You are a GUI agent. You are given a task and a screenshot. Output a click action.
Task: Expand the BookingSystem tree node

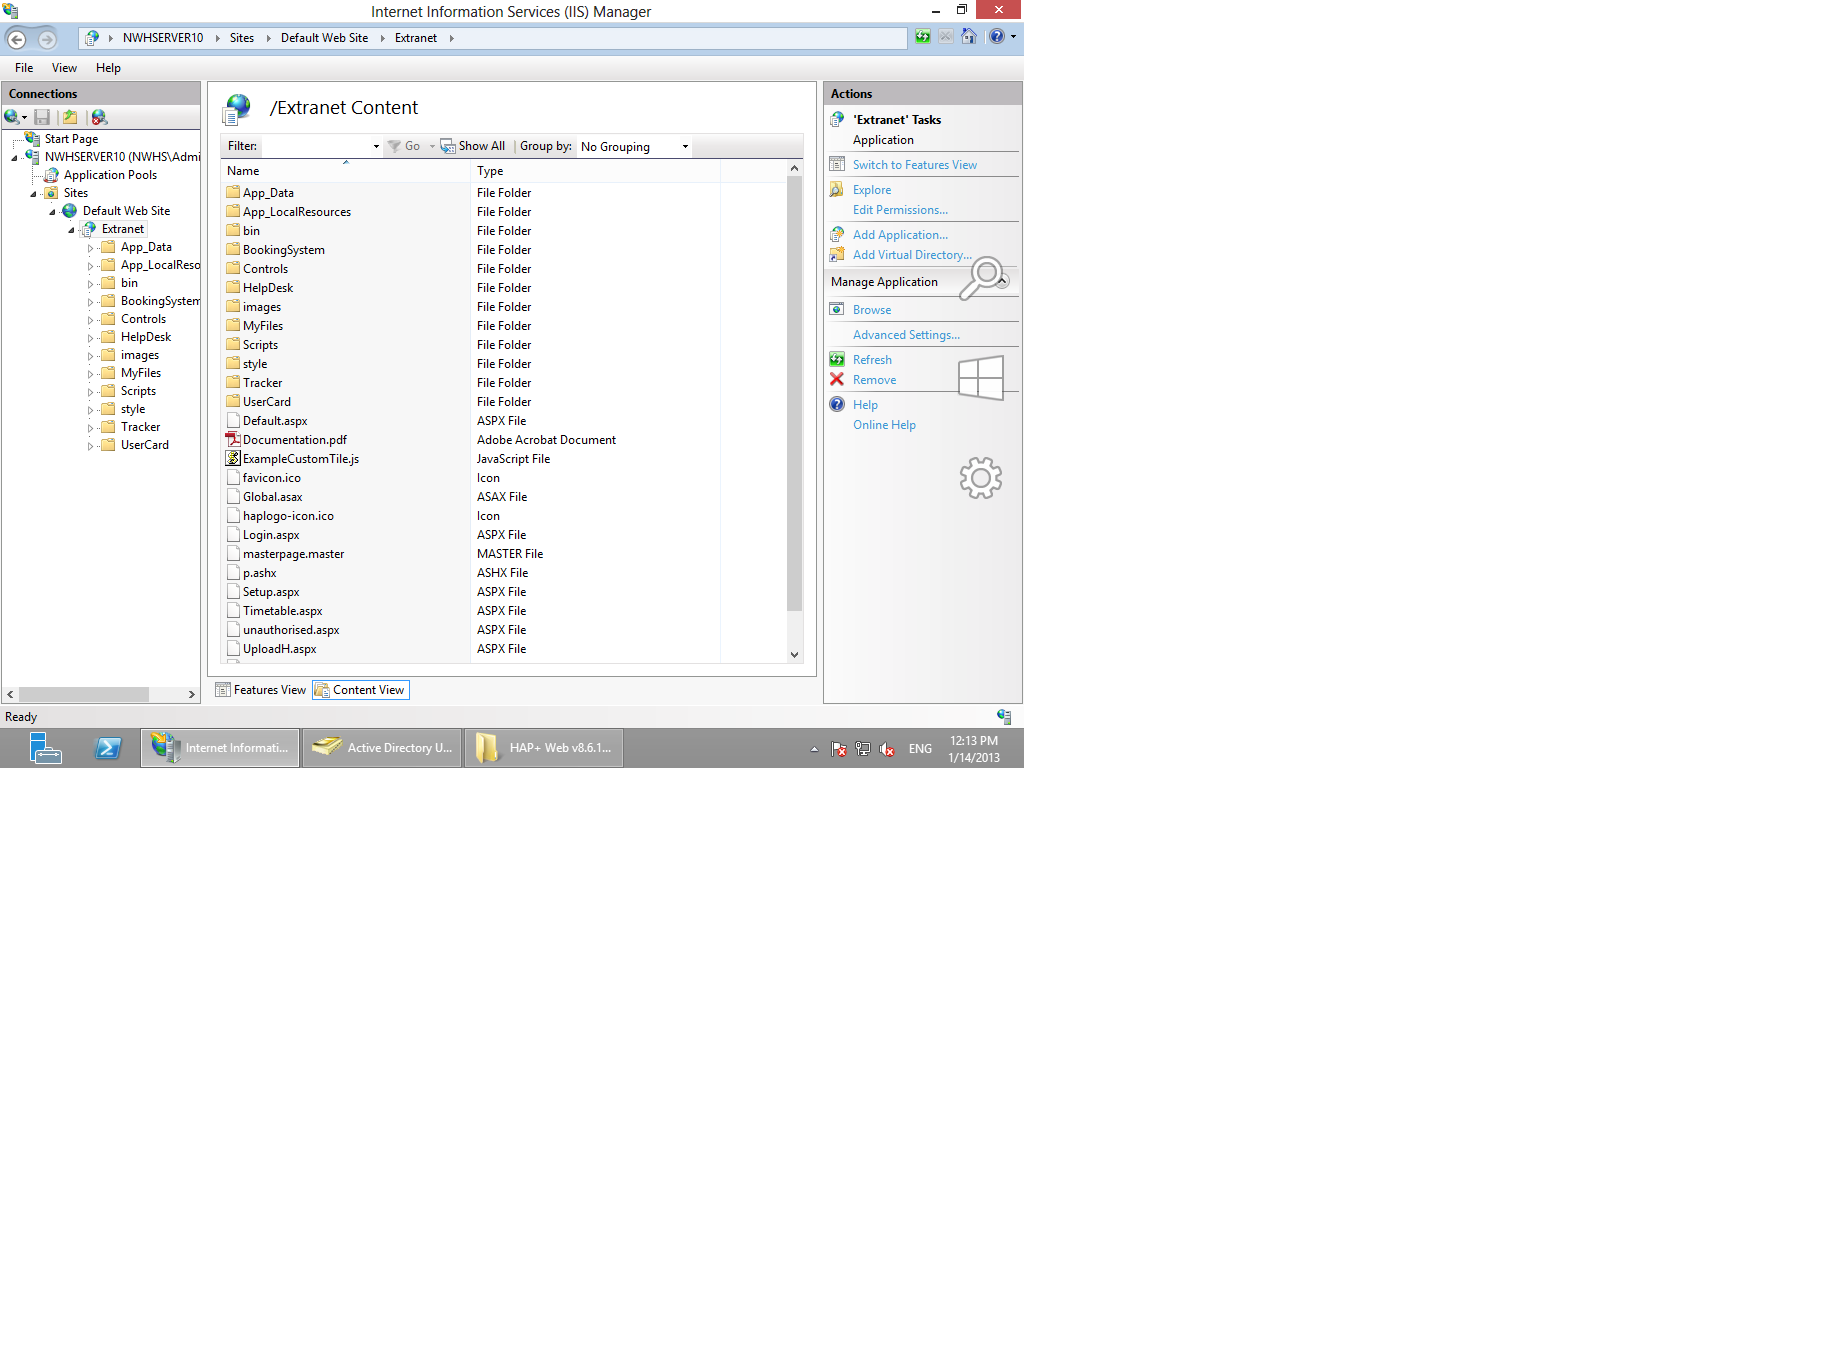90,300
